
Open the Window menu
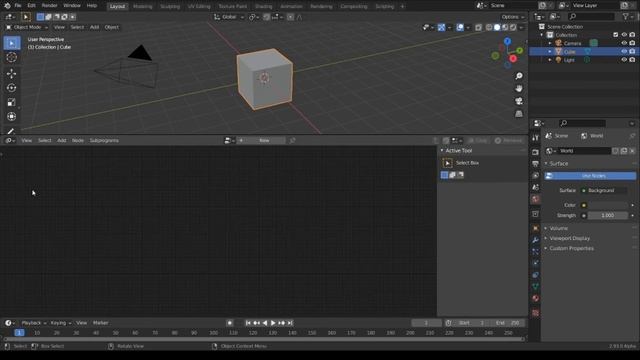pyautogui.click(x=72, y=6)
